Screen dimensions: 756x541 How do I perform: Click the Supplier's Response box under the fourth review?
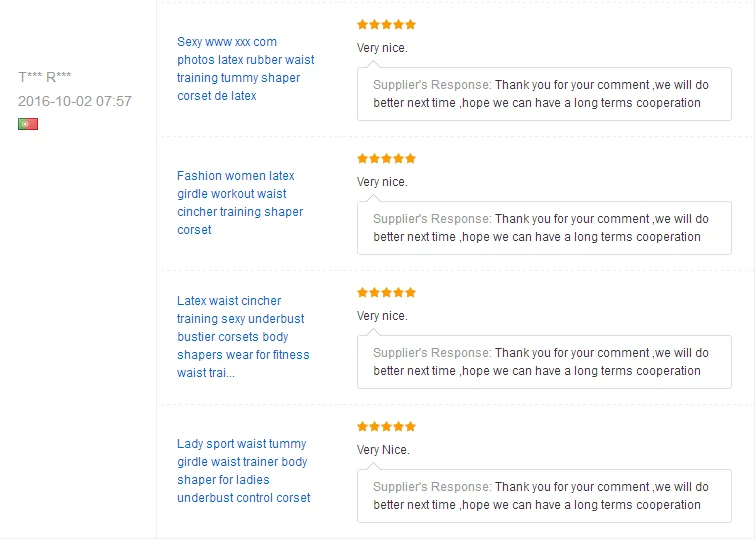tap(544, 496)
